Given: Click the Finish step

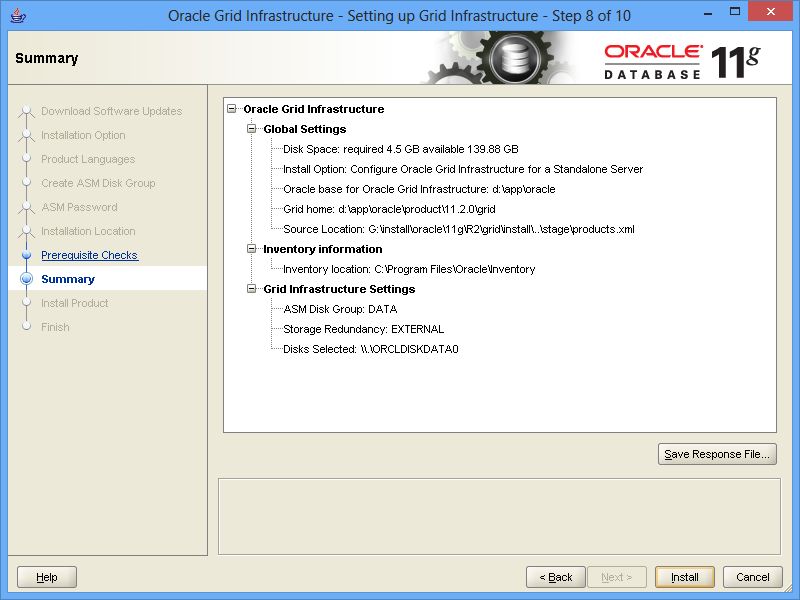Looking at the screenshot, I should click(x=55, y=327).
